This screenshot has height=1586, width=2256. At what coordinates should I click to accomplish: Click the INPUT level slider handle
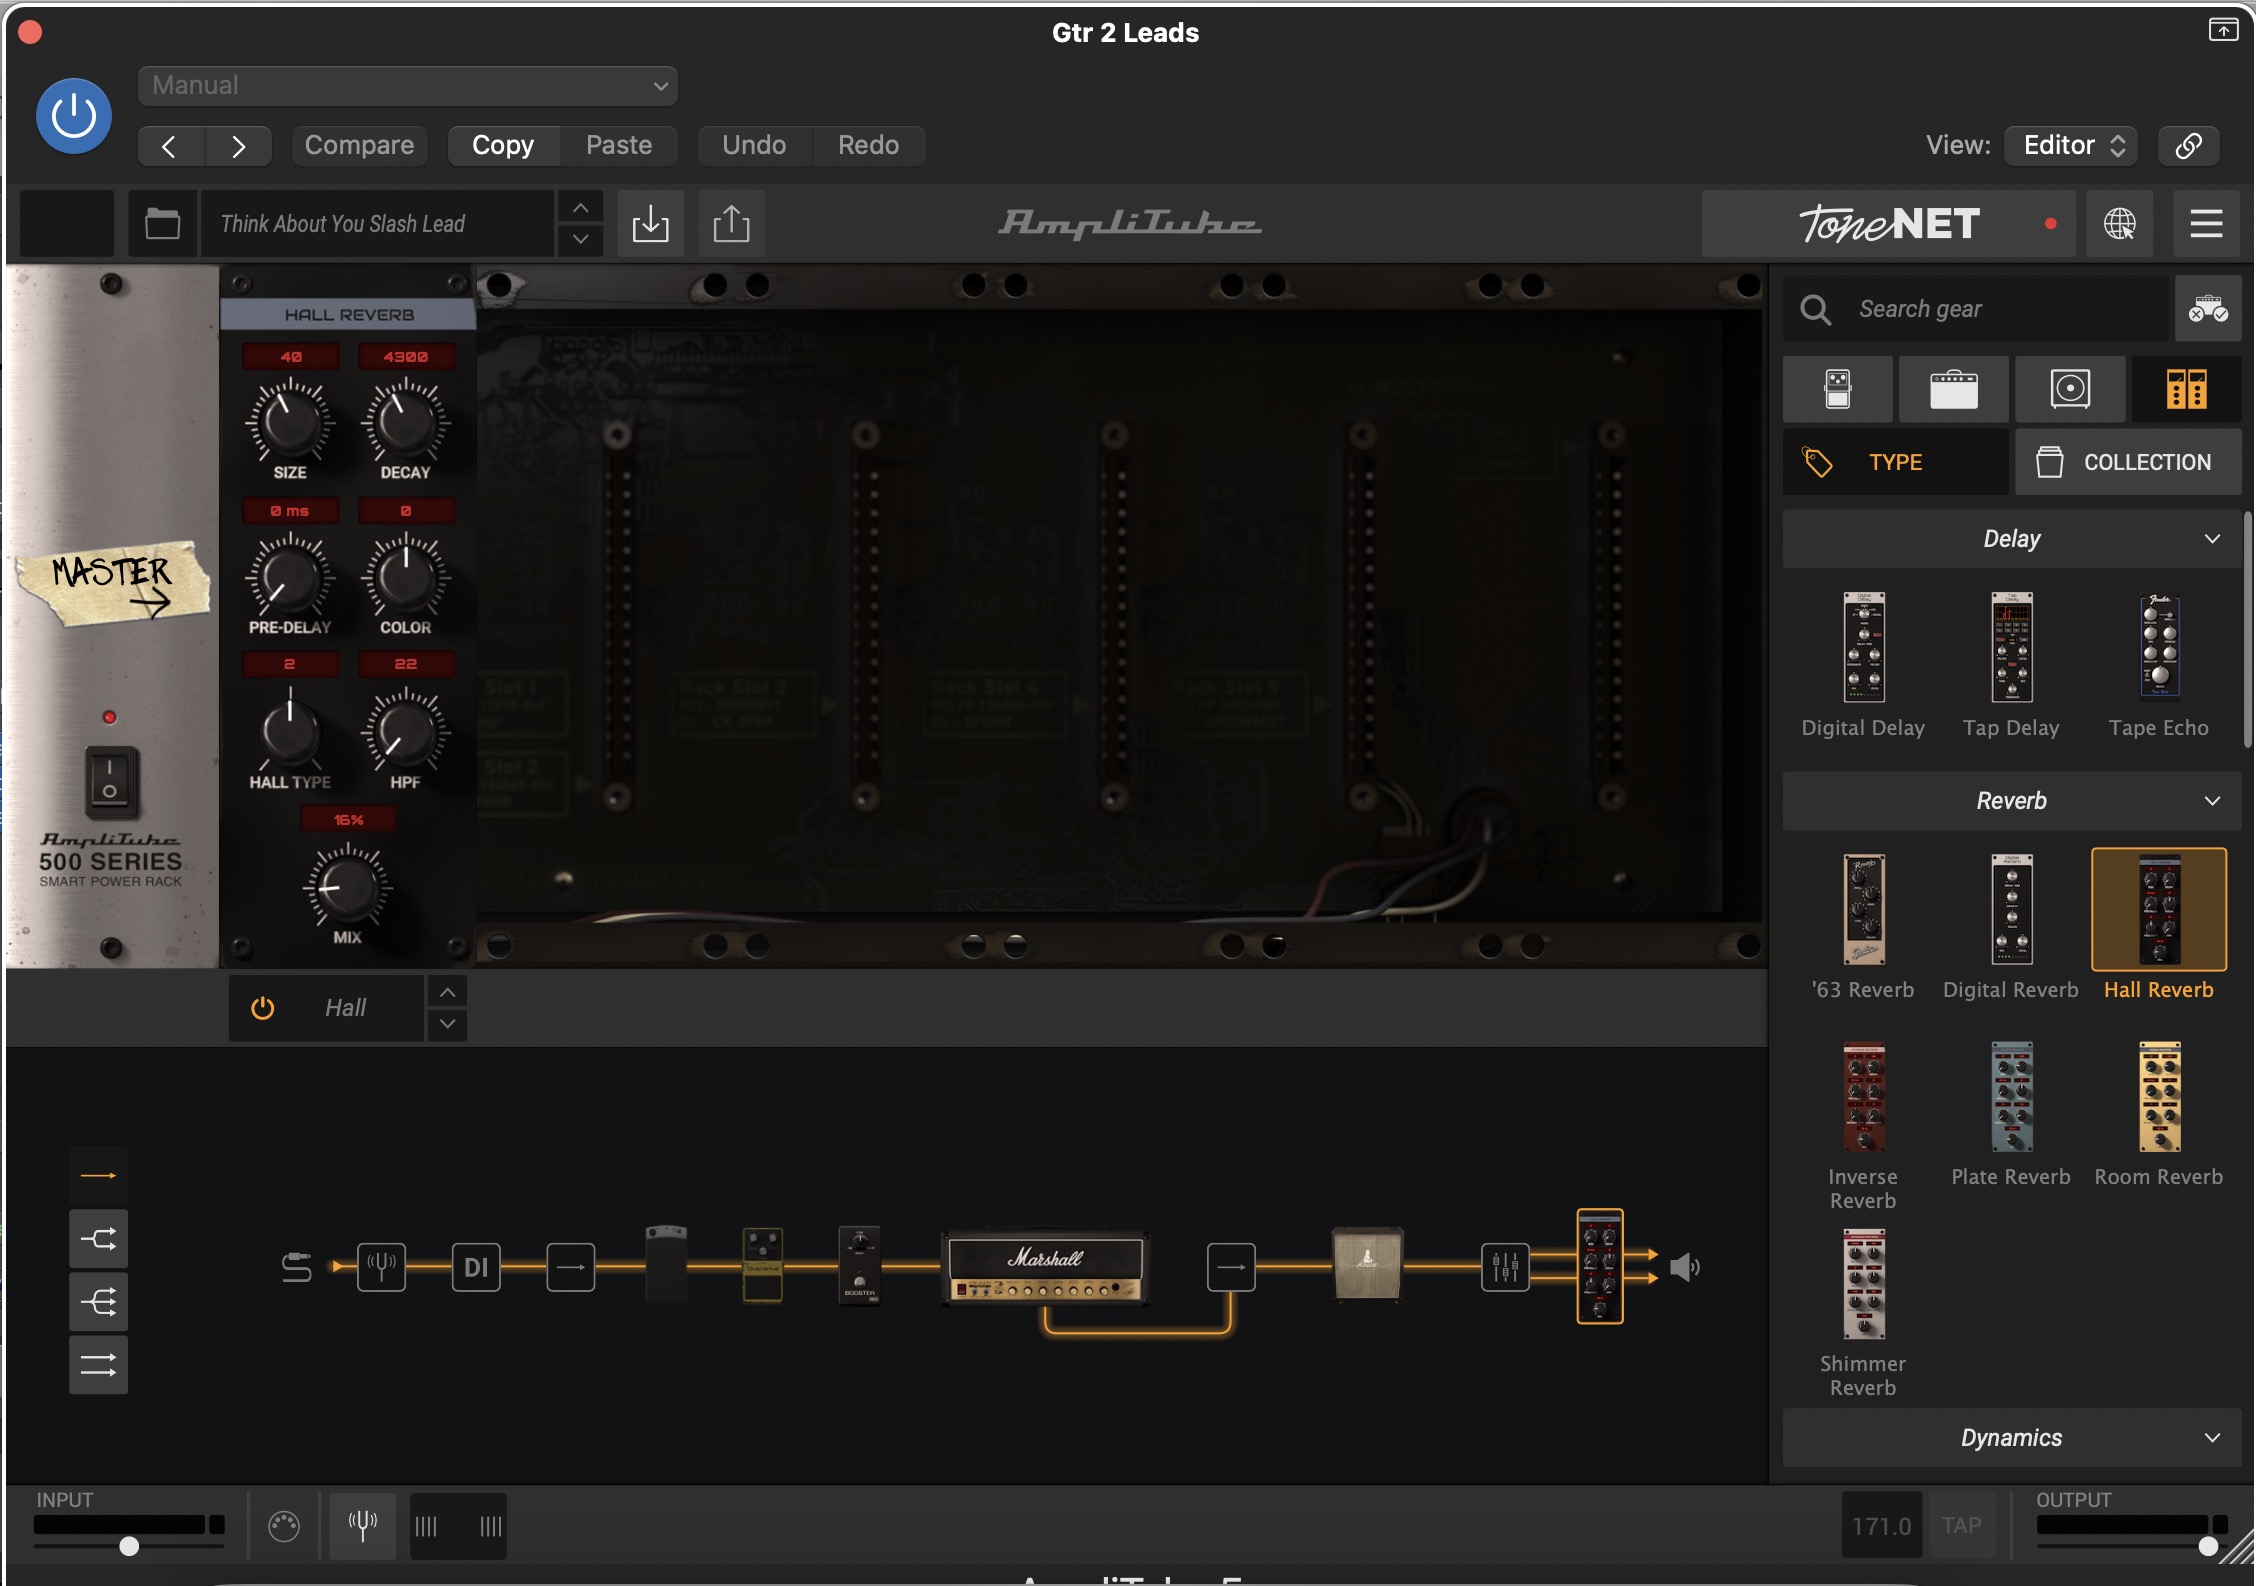point(129,1546)
